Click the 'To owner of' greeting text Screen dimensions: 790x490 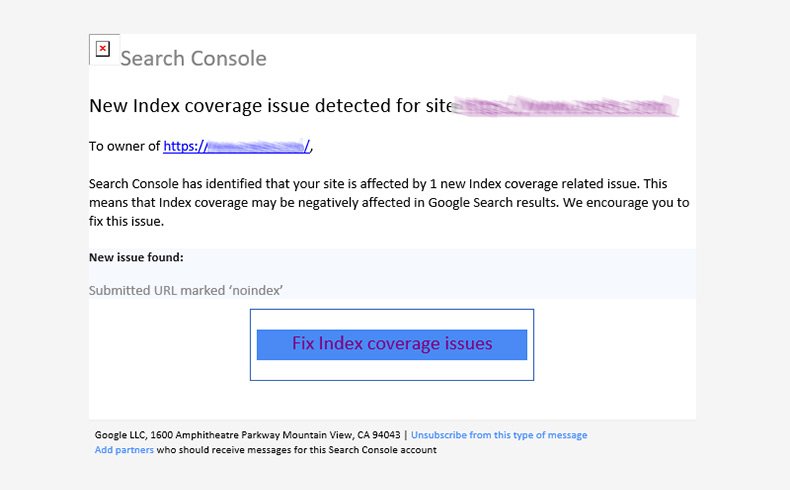(124, 146)
